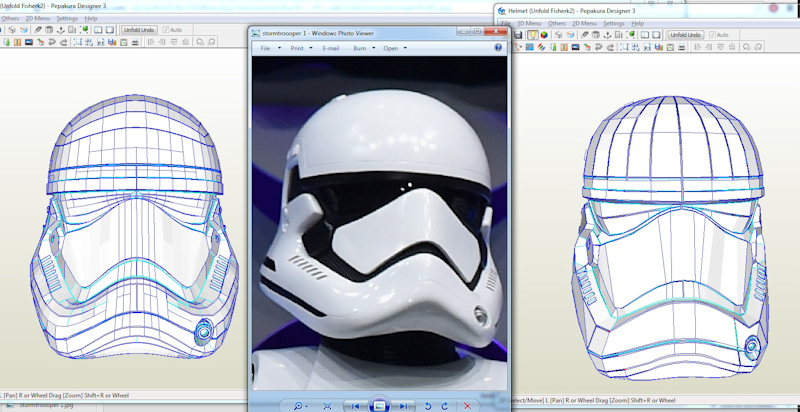Click the redo arrow icon in left Pepakura toolbar
The height and width of the screenshot is (412, 800).
pos(64,42)
